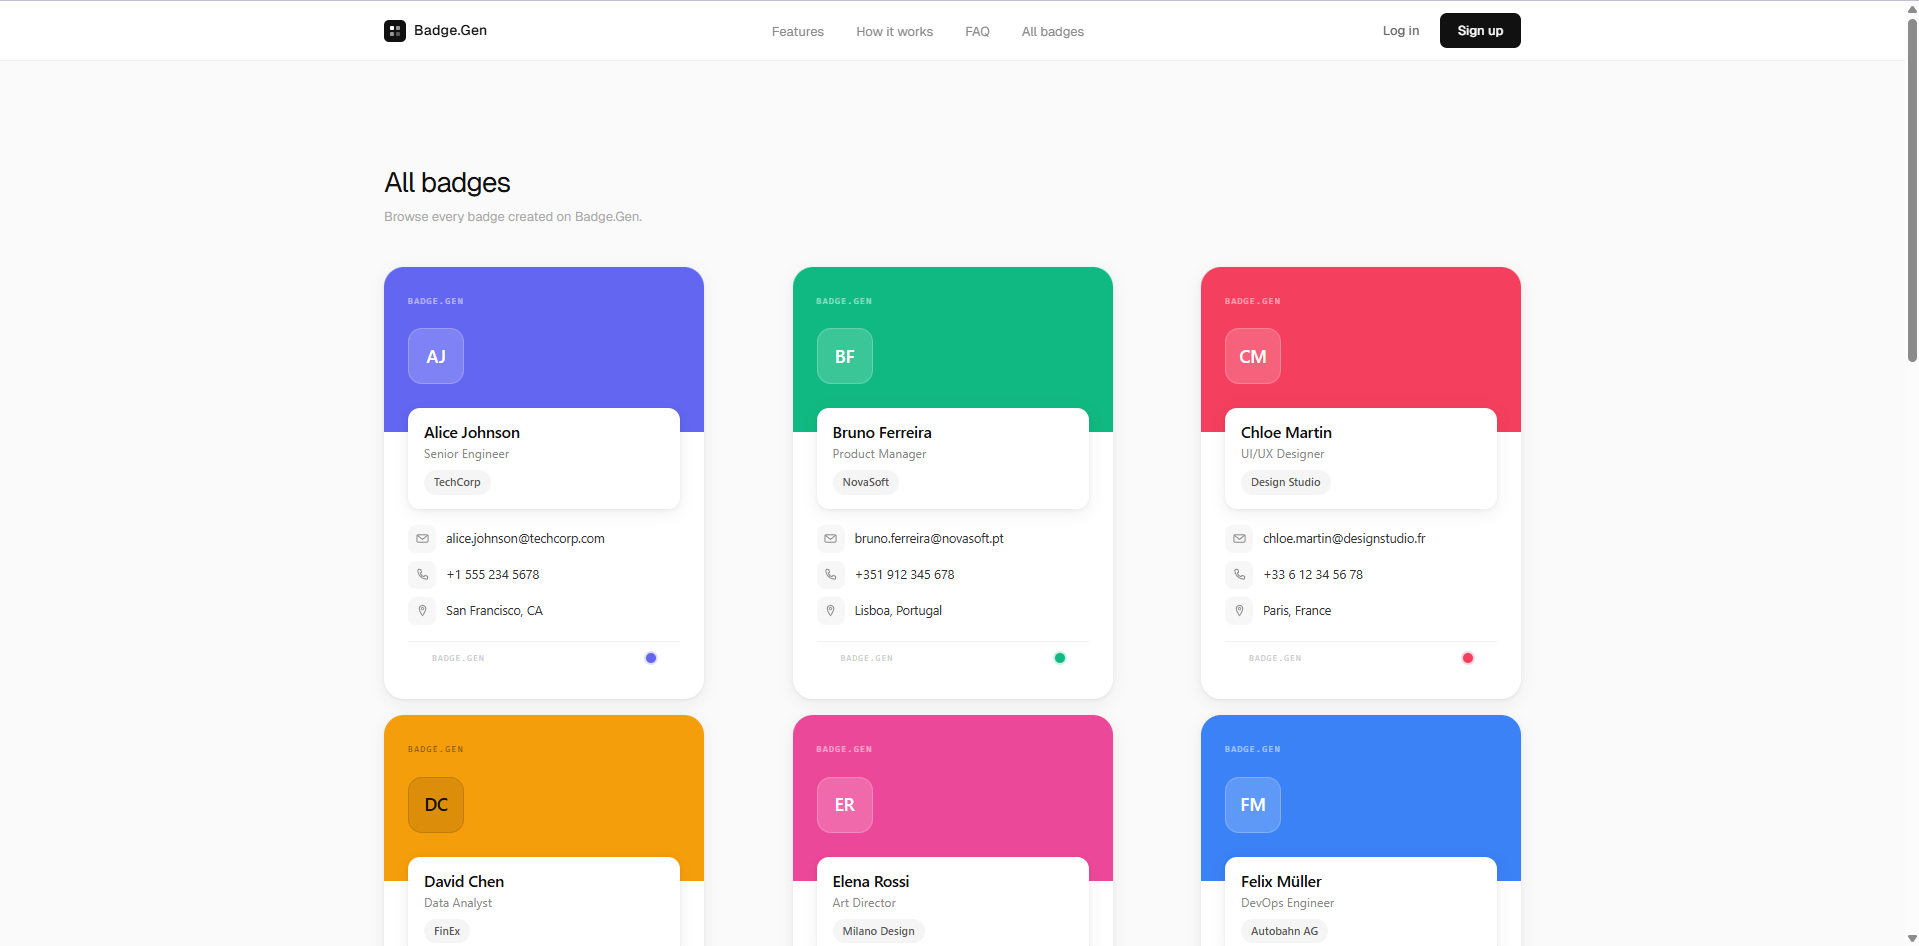The width and height of the screenshot is (1919, 946).
Task: Click the phone icon beside +351 912 345 678
Action: coord(830,575)
